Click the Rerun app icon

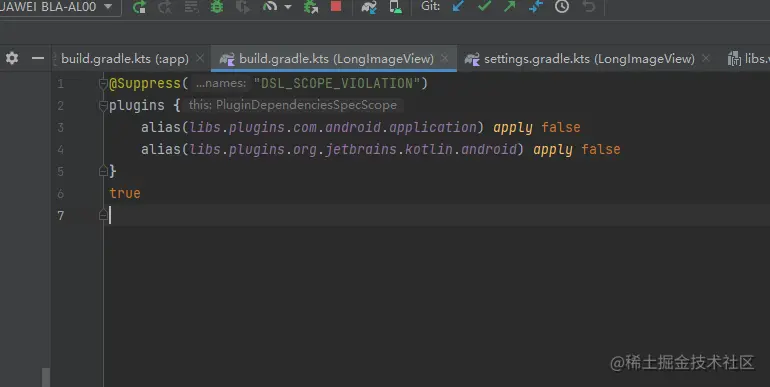(139, 6)
